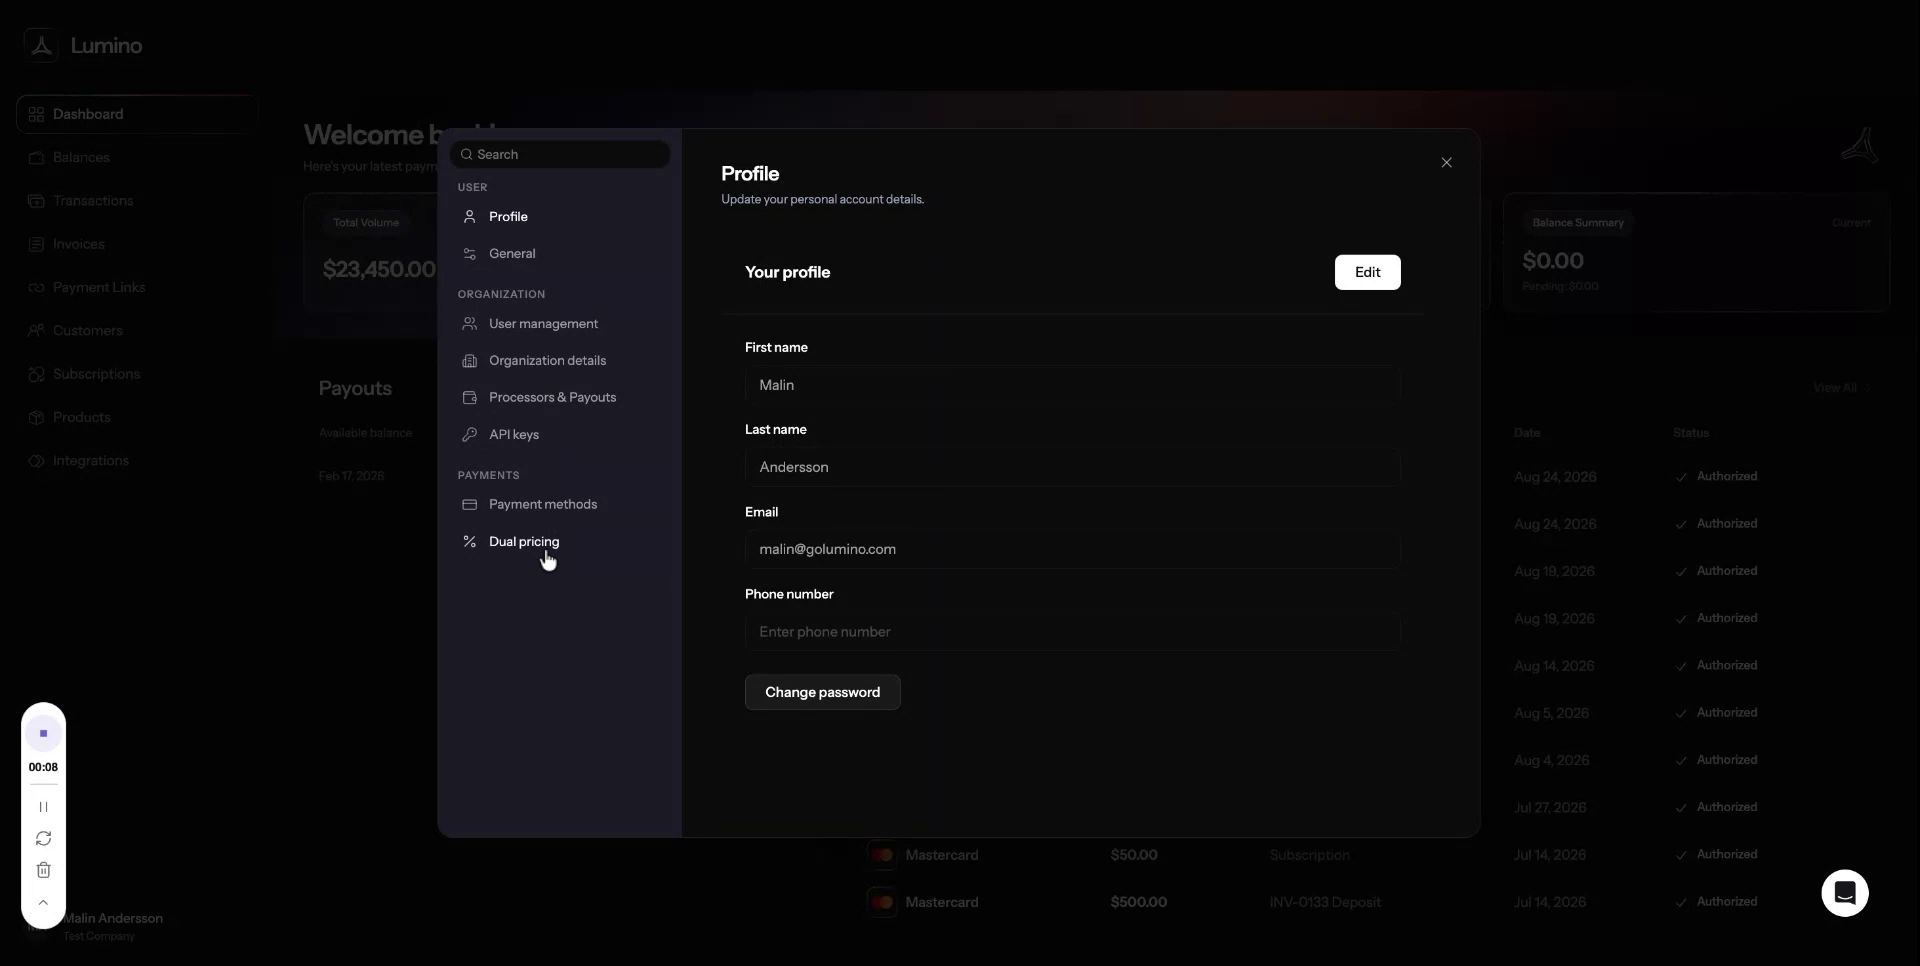Screen dimensions: 1920x966
Task: Click the Last name field
Action: 1072,468
